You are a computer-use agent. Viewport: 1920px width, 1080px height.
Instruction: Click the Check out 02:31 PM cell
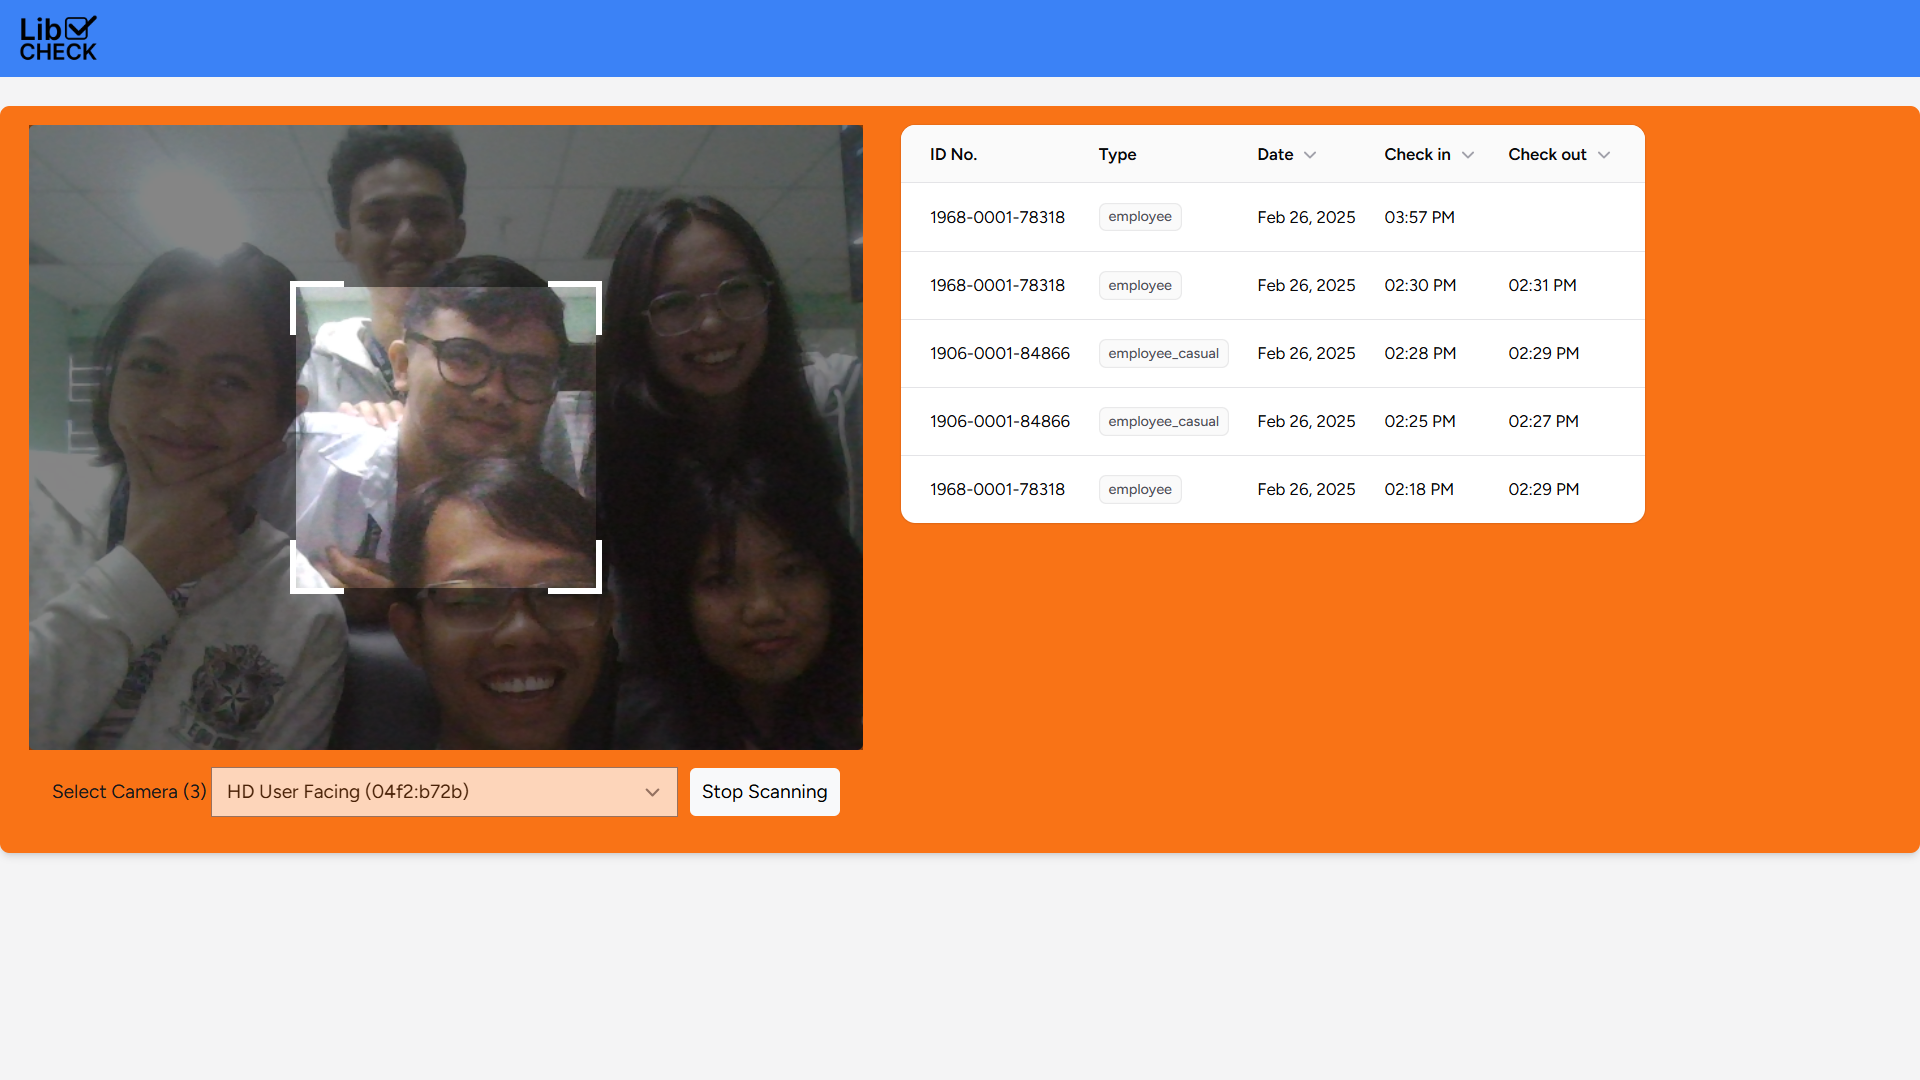[1542, 285]
